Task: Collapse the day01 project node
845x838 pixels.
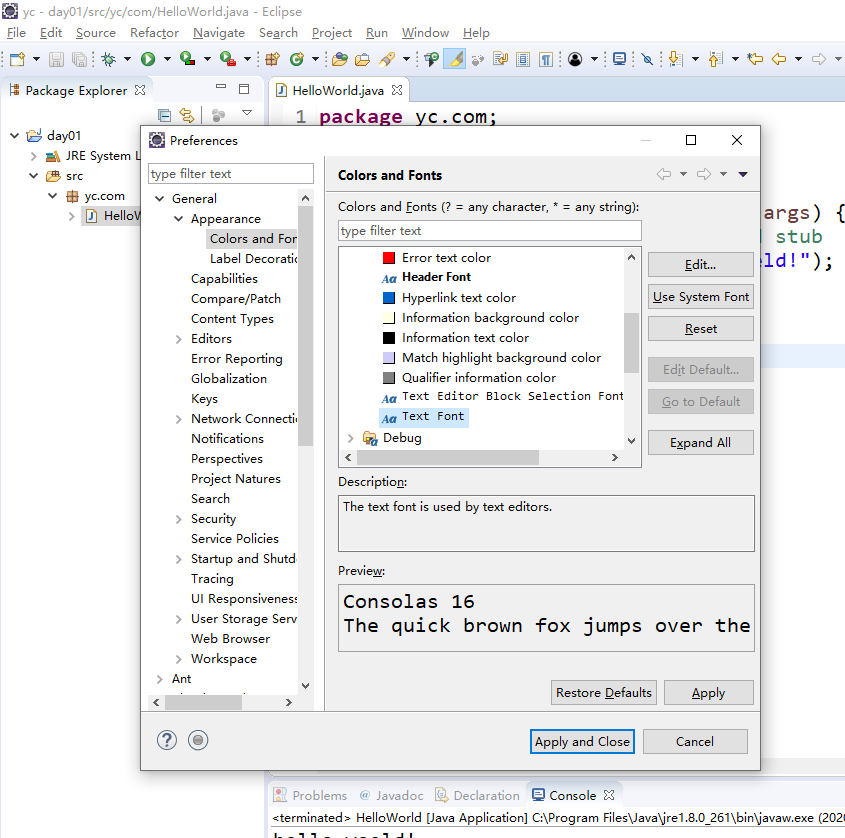Action: tap(15, 135)
